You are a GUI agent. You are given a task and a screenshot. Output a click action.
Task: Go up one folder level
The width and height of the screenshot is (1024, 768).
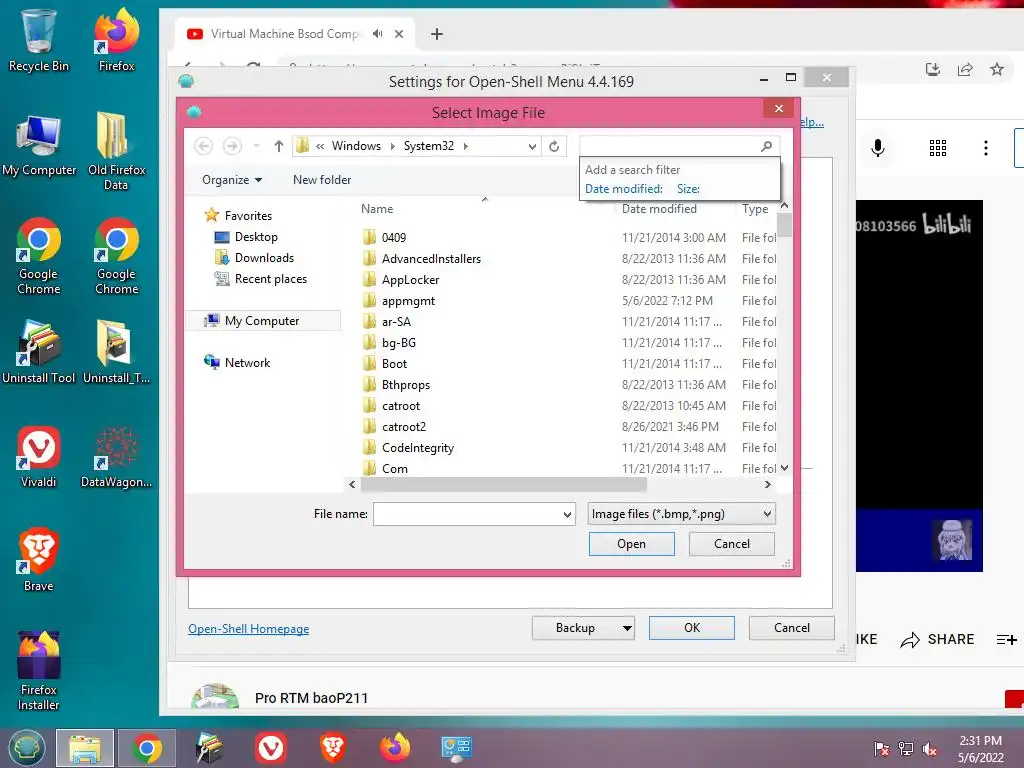point(279,146)
